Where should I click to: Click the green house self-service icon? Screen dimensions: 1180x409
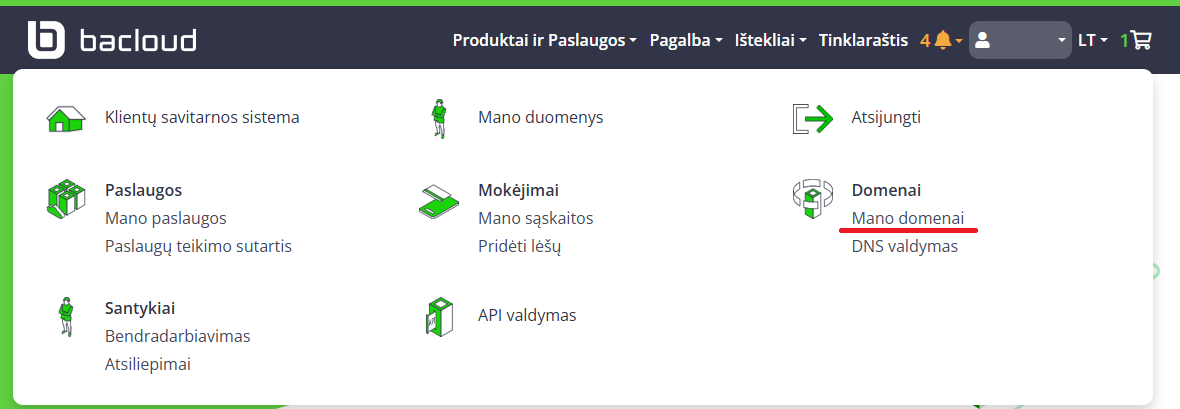coord(66,118)
